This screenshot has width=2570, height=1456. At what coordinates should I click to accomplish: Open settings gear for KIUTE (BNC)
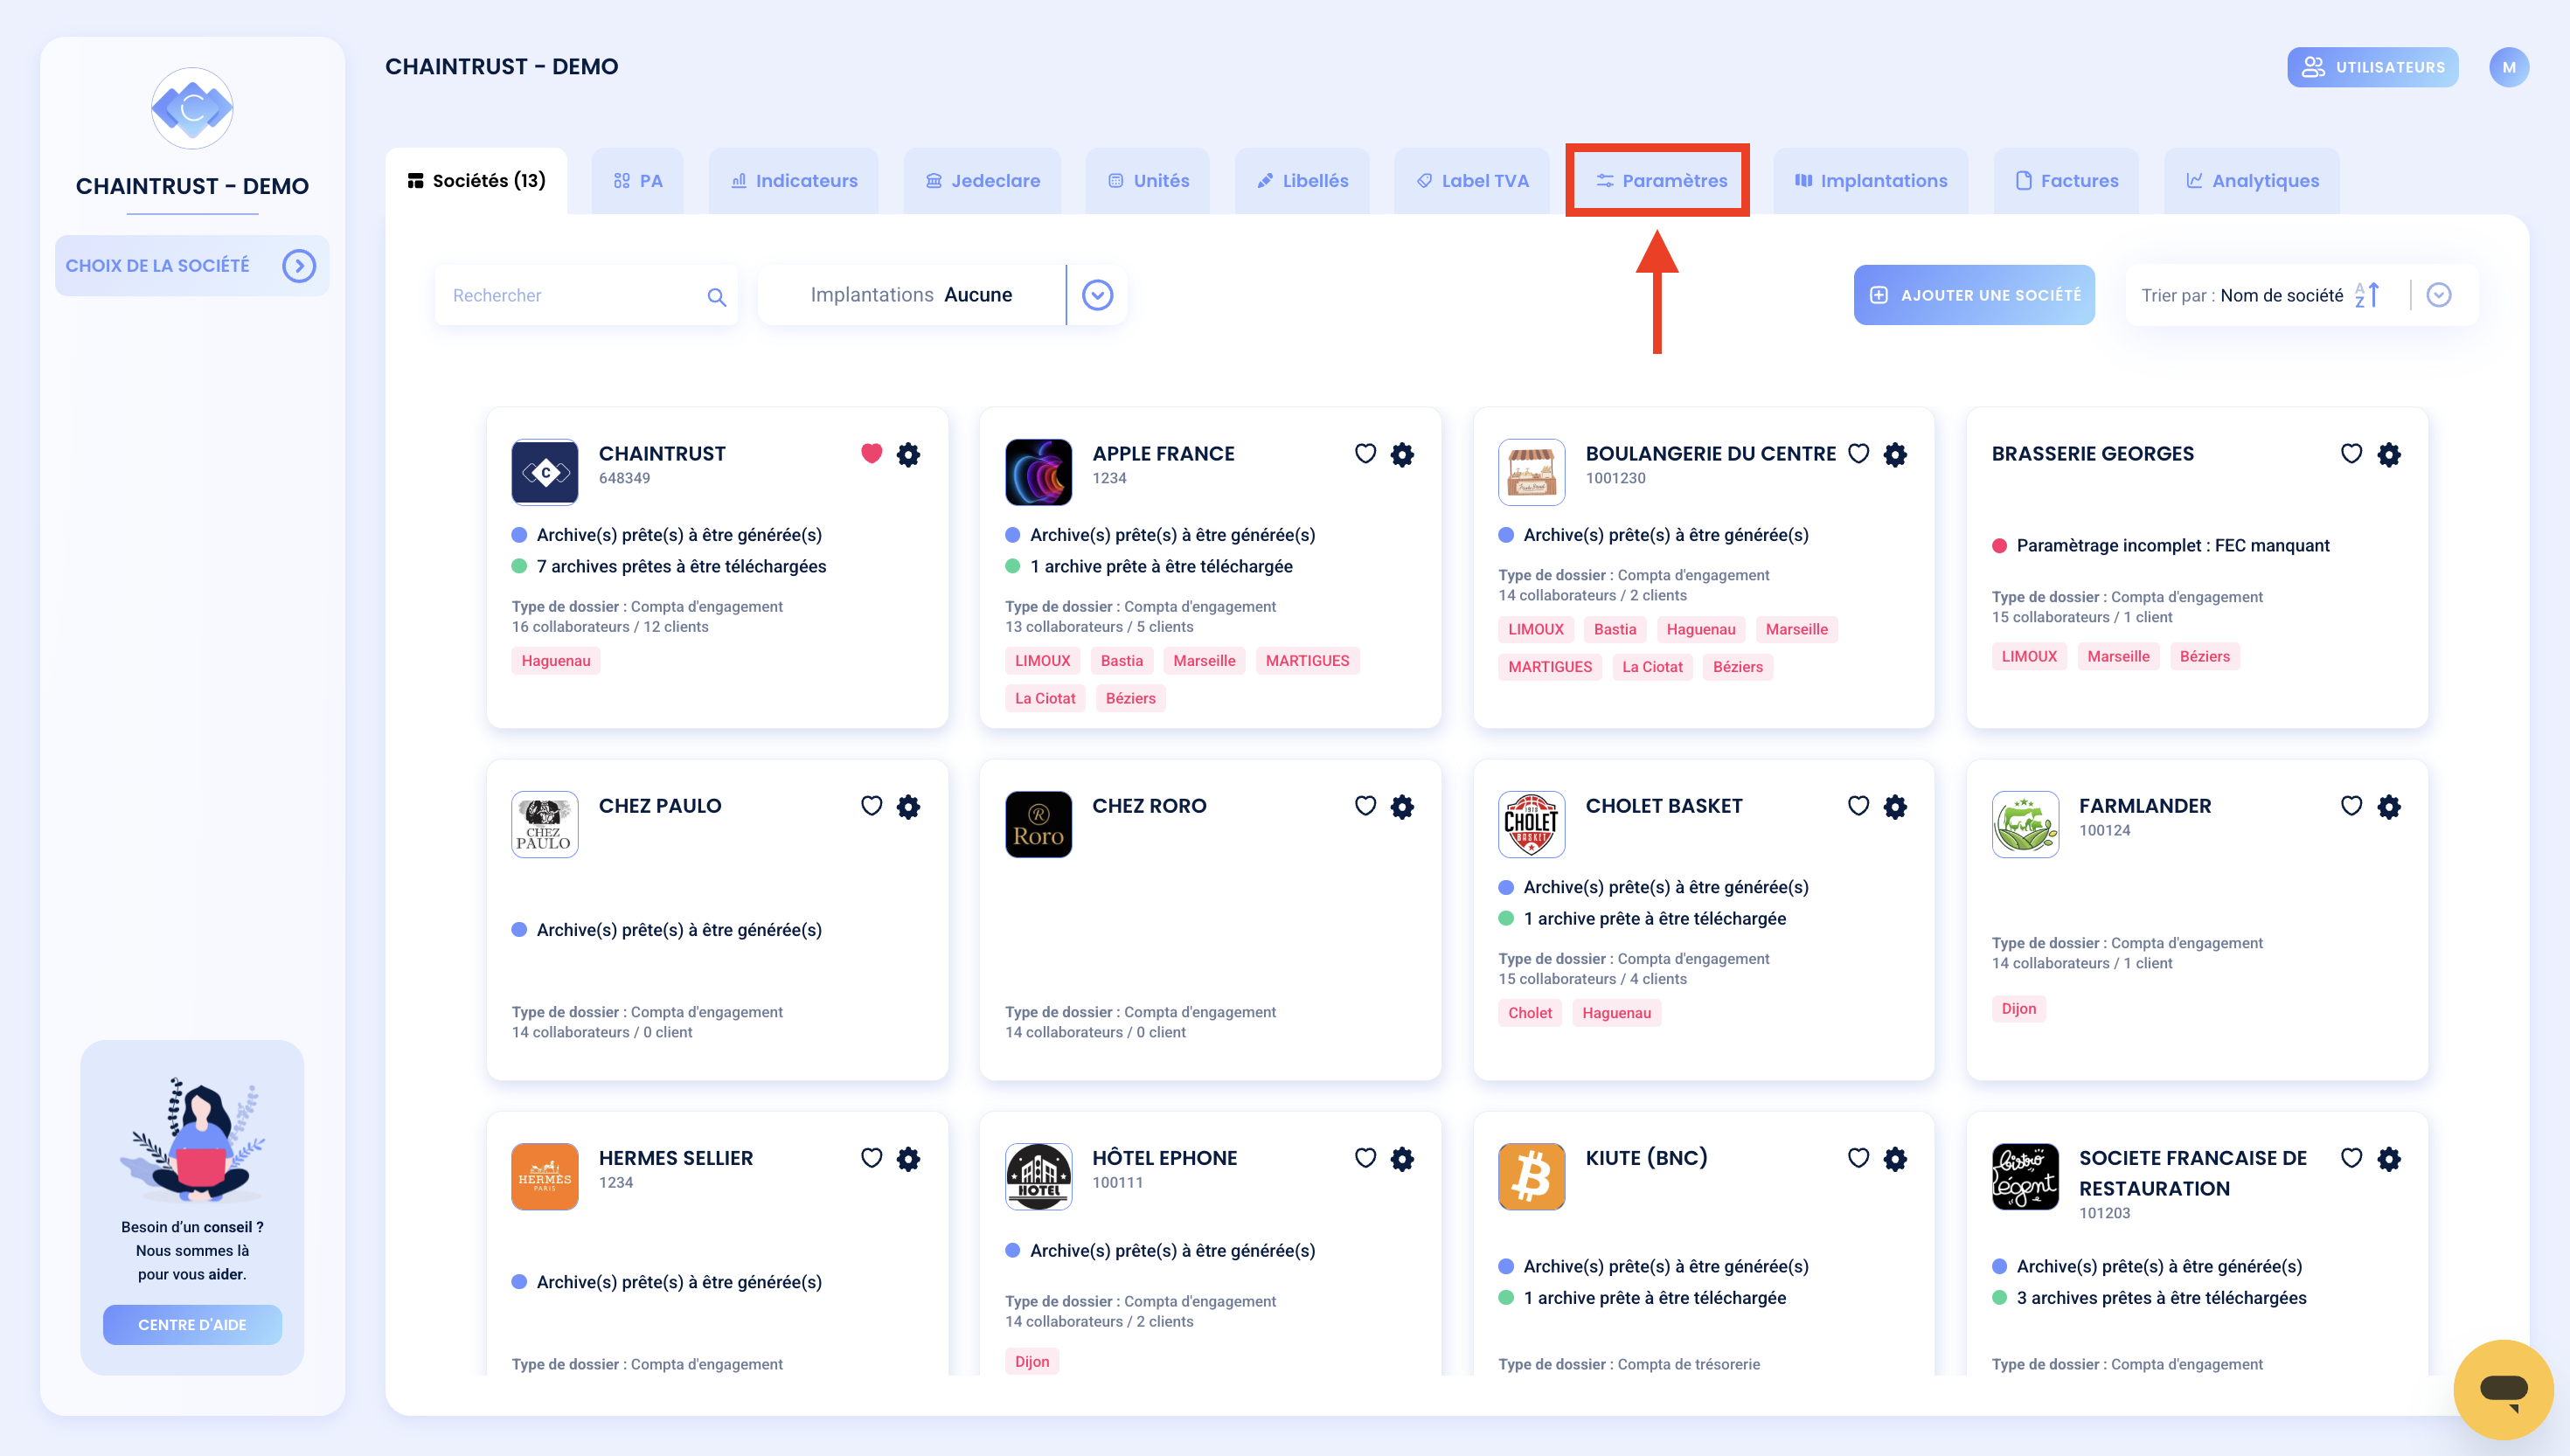(1895, 1158)
